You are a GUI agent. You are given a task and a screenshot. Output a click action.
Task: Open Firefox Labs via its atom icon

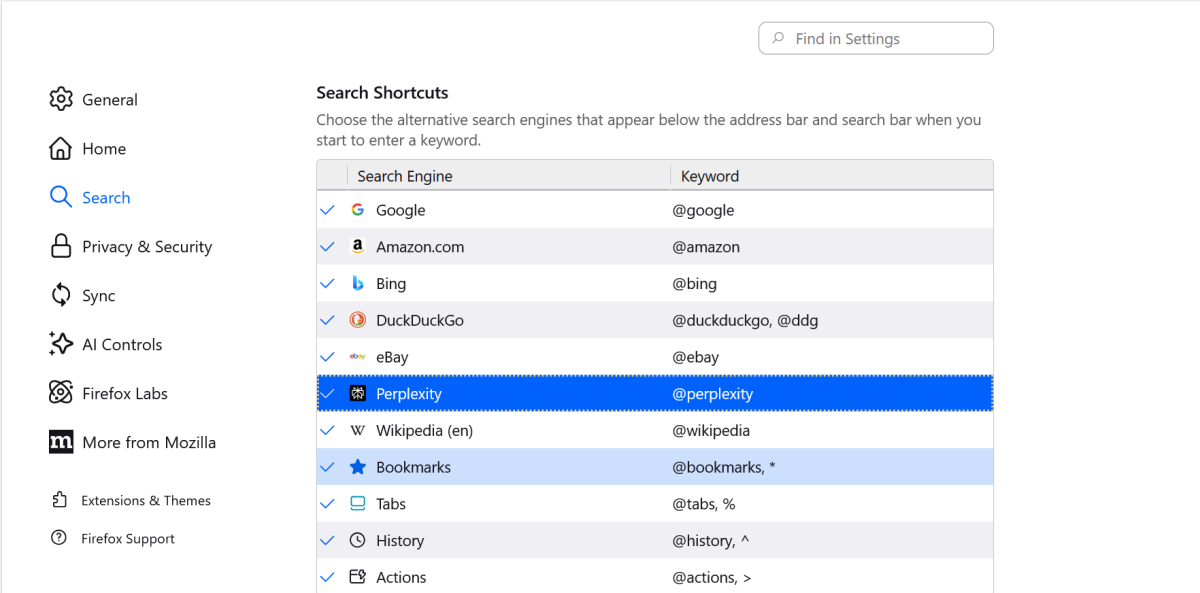point(61,393)
